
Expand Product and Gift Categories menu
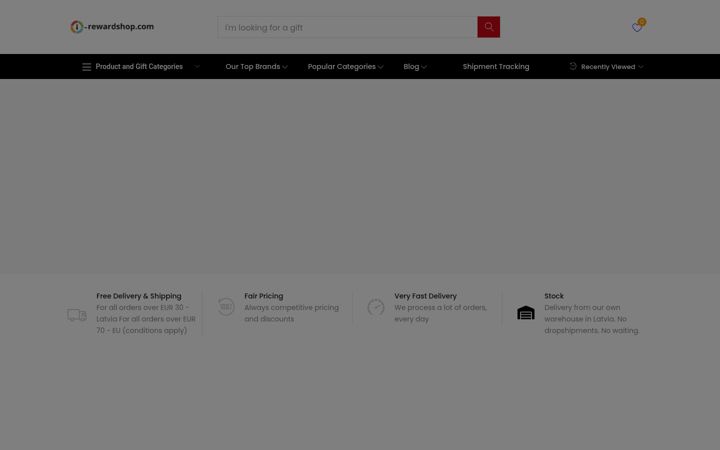click(x=141, y=67)
